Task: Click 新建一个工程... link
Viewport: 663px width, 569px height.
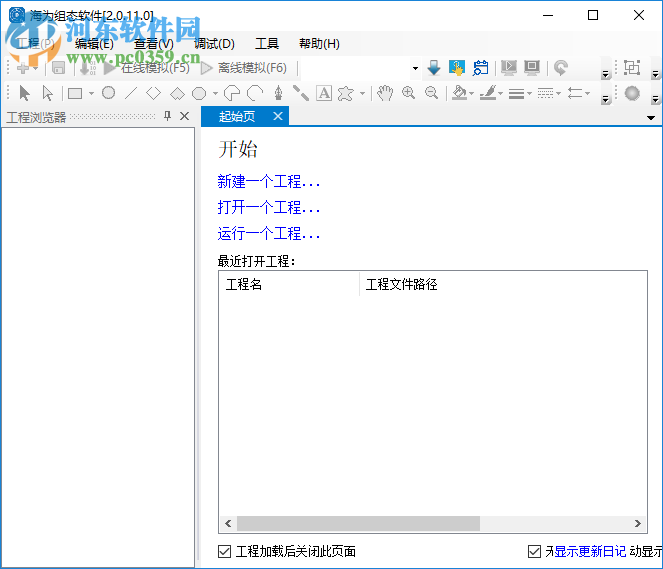Action: [268, 182]
